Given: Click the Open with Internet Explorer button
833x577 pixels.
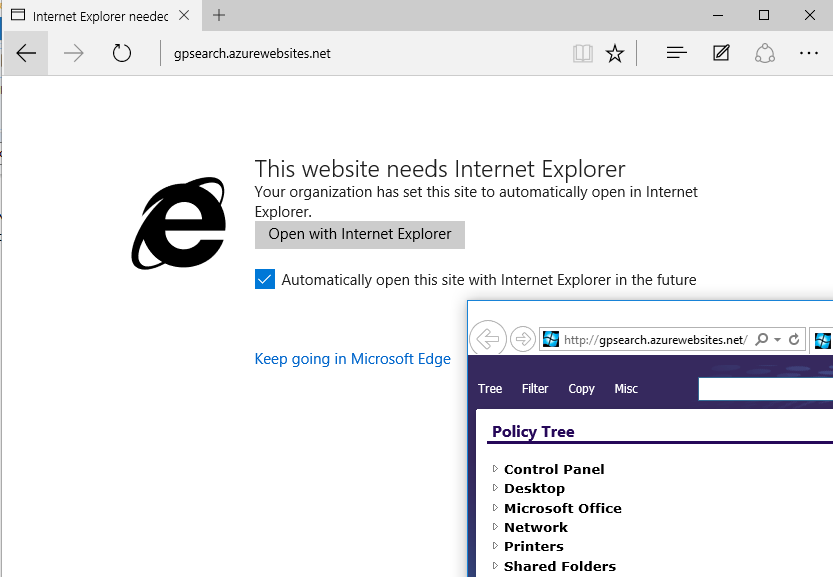Looking at the screenshot, I should [x=360, y=234].
